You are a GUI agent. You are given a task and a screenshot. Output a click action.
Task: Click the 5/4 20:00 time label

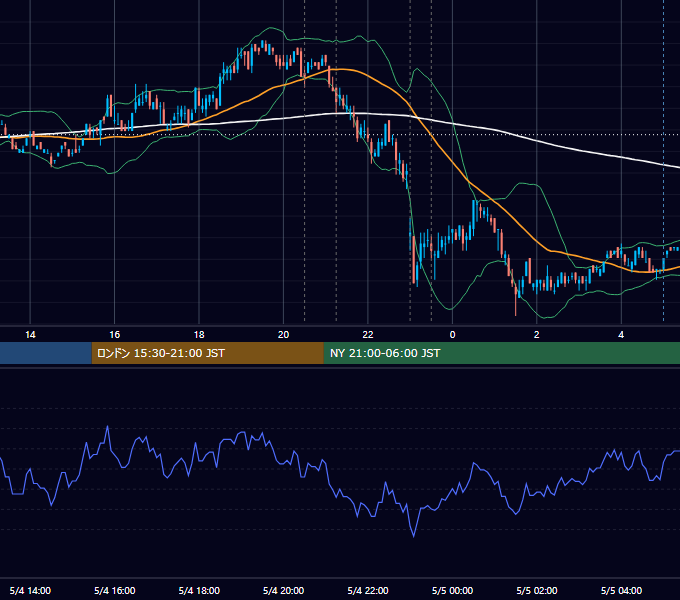click(x=283, y=590)
